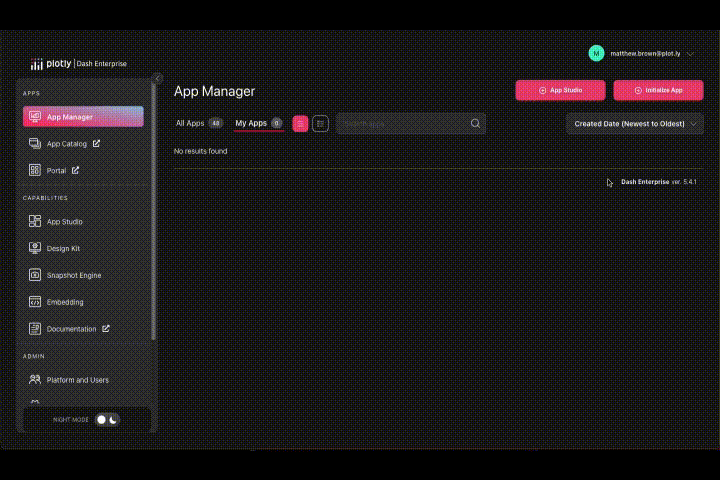Click the Design Kit icon

tap(35, 248)
